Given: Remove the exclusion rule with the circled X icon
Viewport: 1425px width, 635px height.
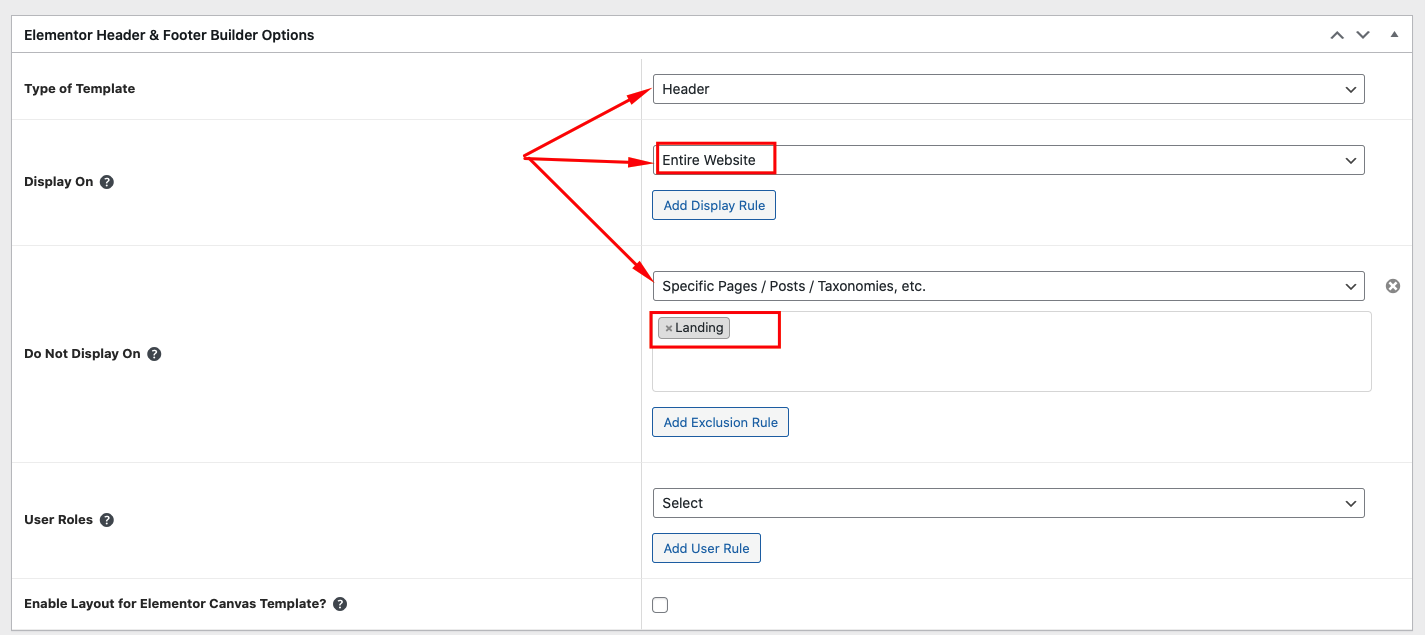Looking at the screenshot, I should click(1393, 286).
